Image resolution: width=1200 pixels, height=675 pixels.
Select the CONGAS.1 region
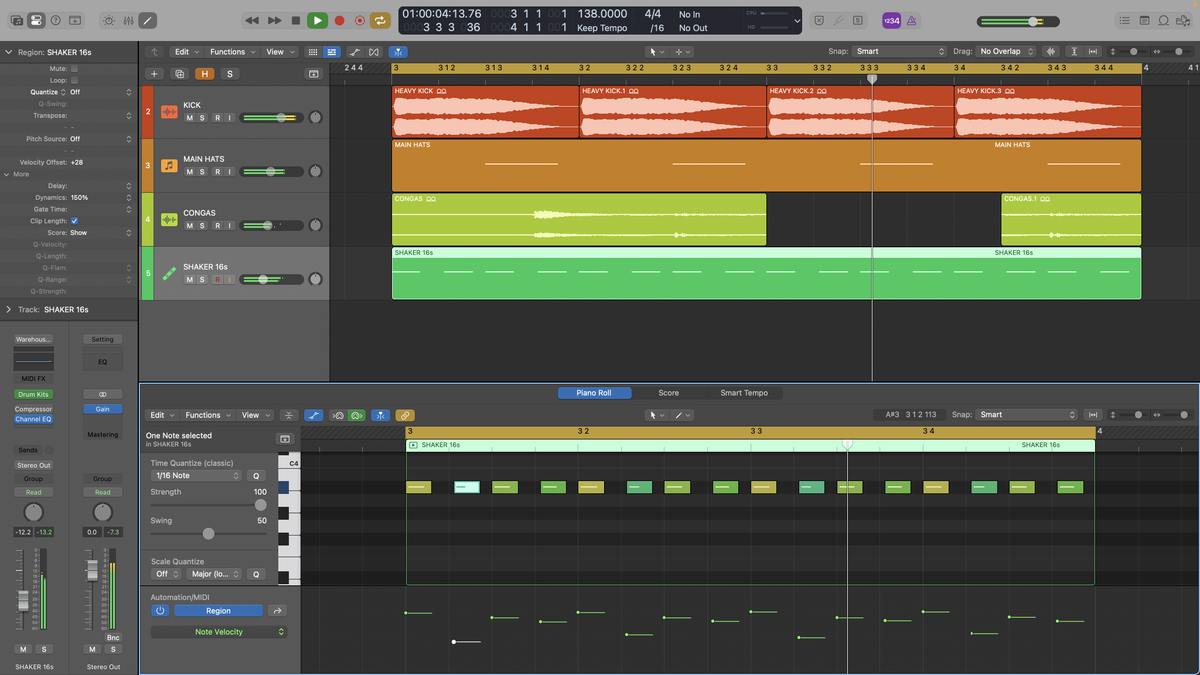[x=1071, y=219]
